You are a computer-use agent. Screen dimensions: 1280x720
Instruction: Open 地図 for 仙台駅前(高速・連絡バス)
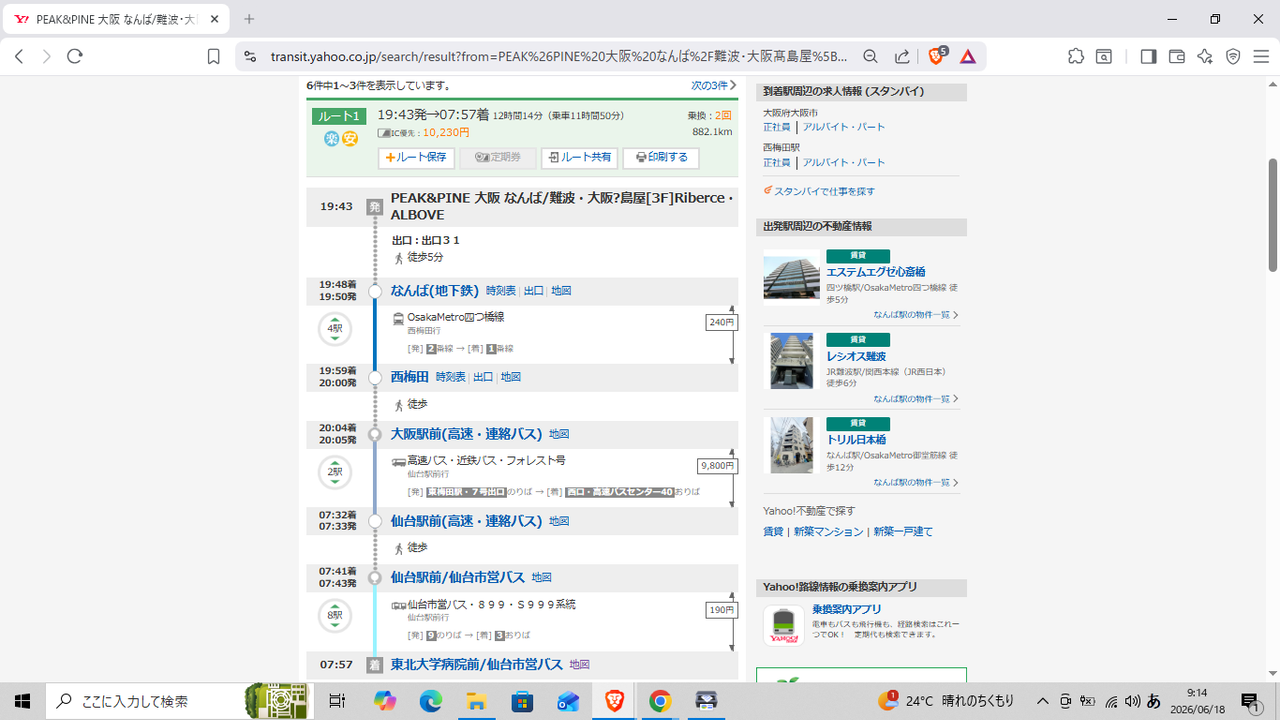pyautogui.click(x=559, y=521)
